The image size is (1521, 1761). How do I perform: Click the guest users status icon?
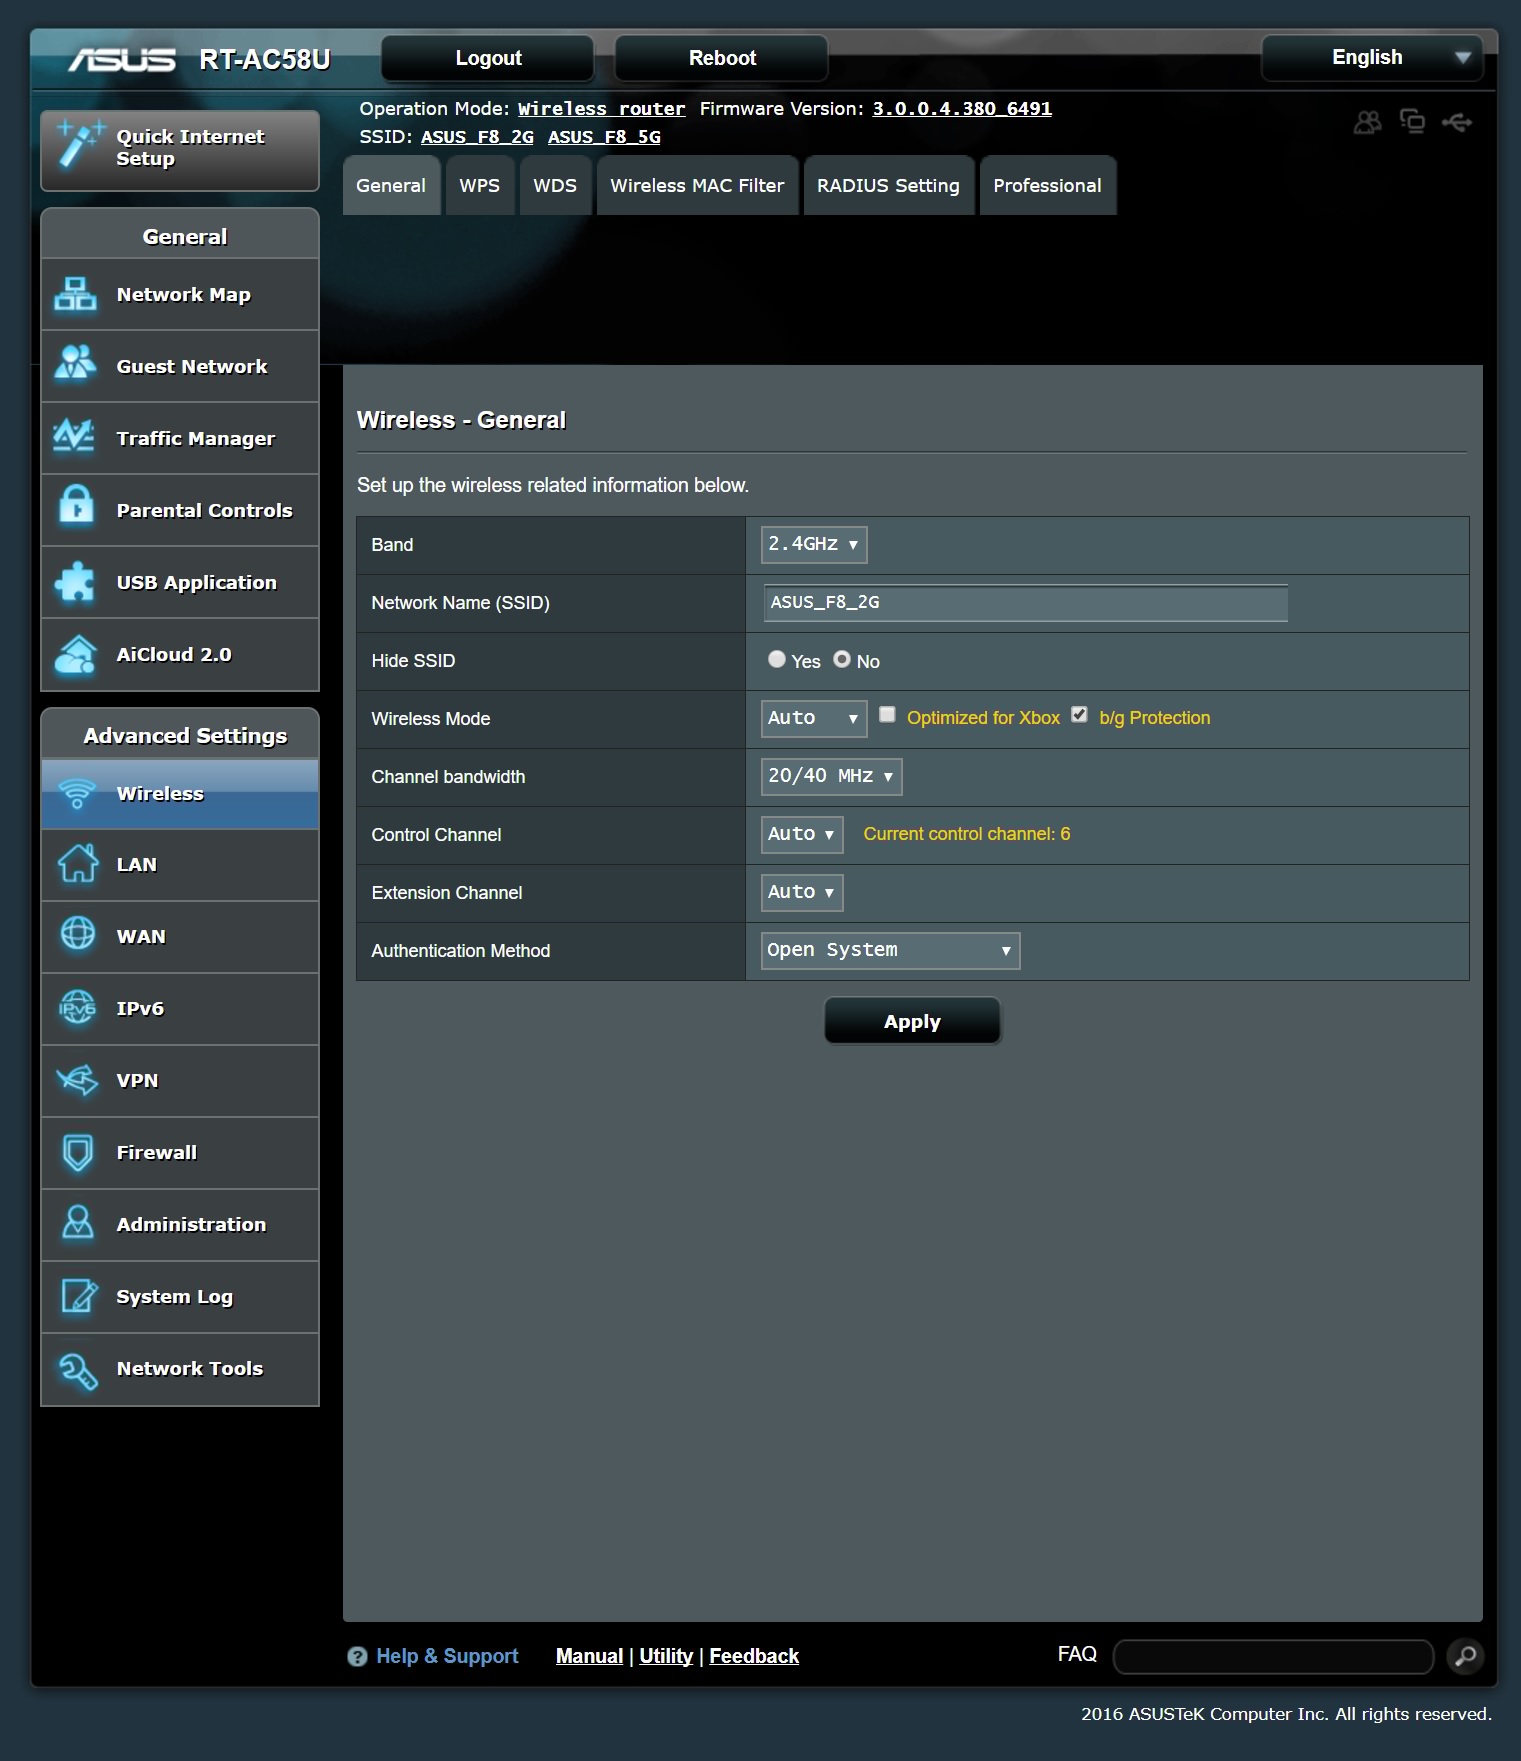(x=1367, y=122)
